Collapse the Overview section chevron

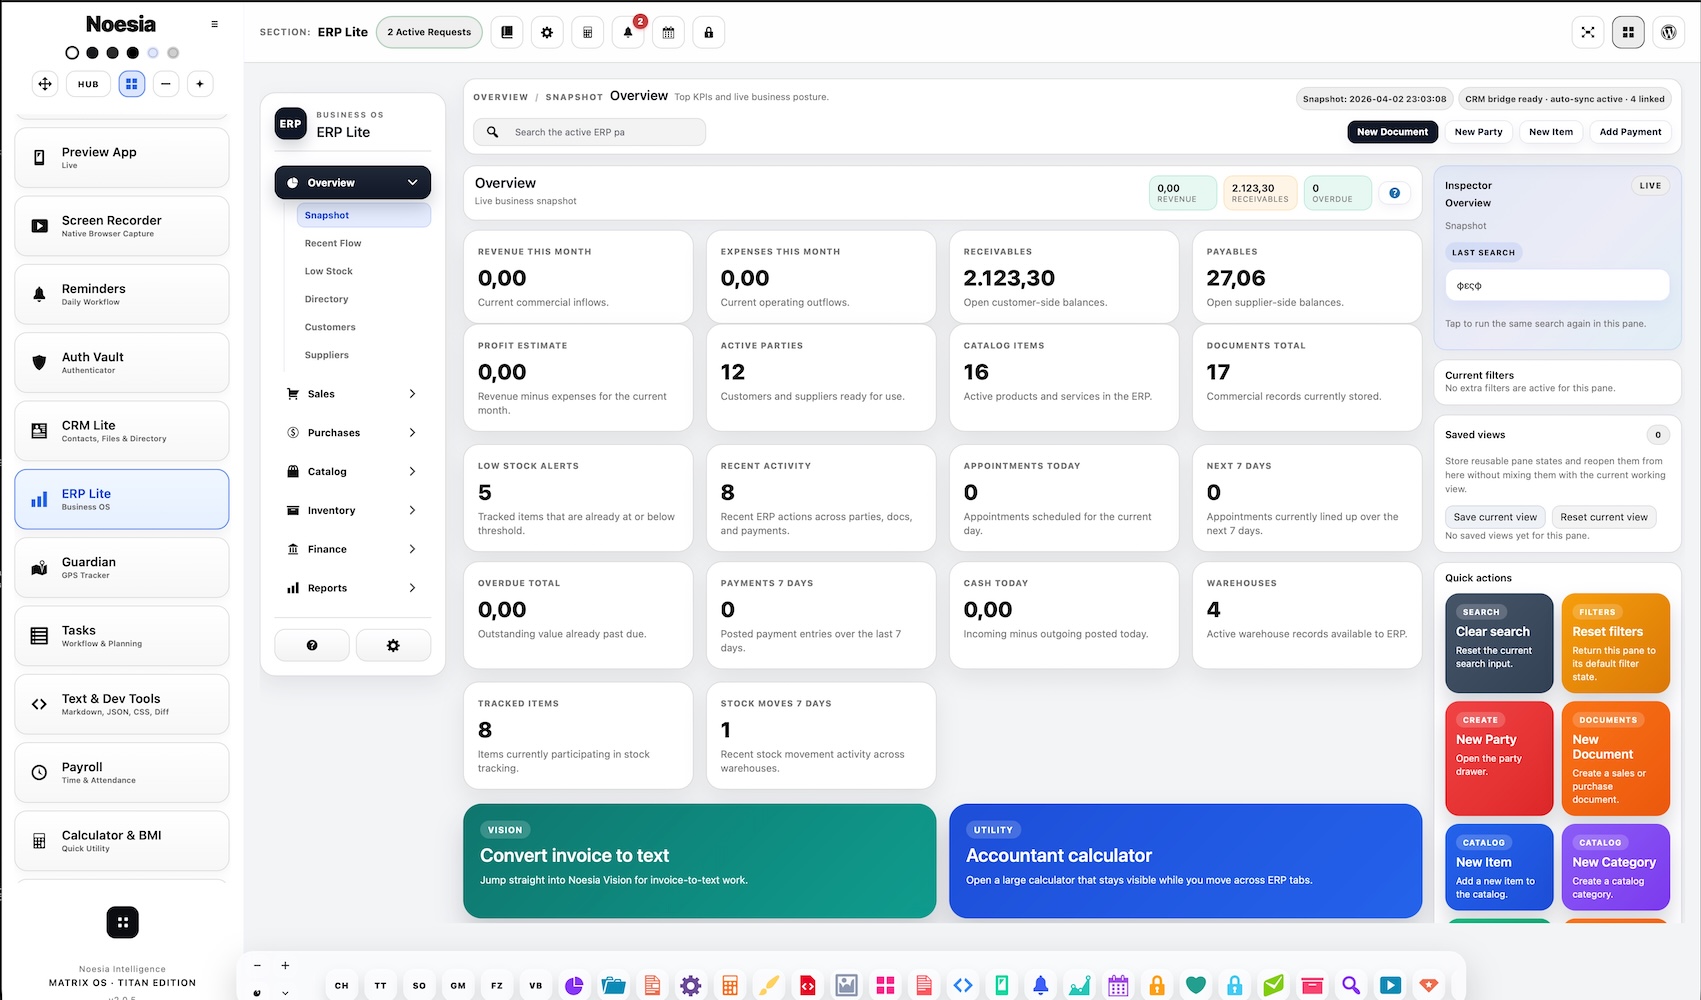tap(412, 183)
